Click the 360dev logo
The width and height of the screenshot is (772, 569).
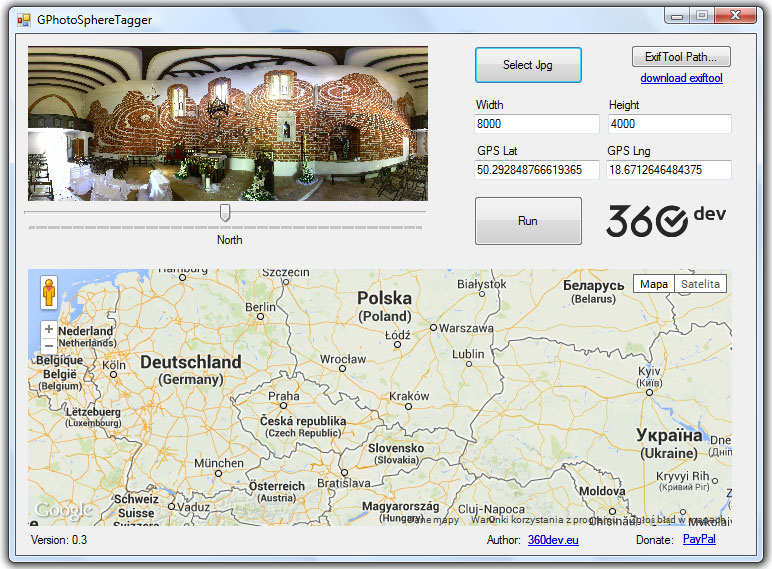point(666,221)
